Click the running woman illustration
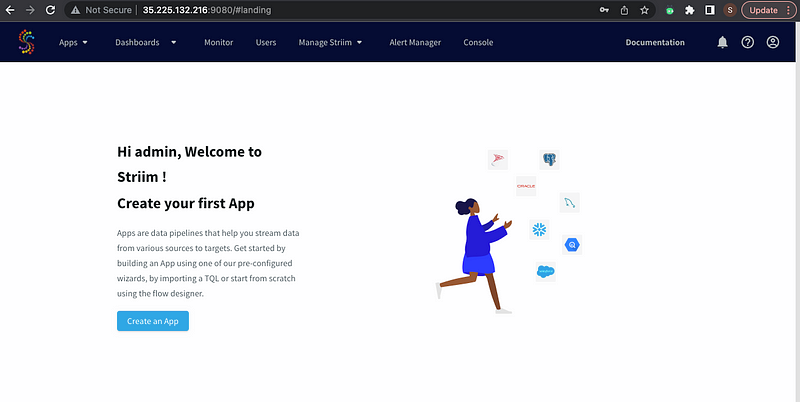This screenshot has width=800, height=402. pos(476,255)
